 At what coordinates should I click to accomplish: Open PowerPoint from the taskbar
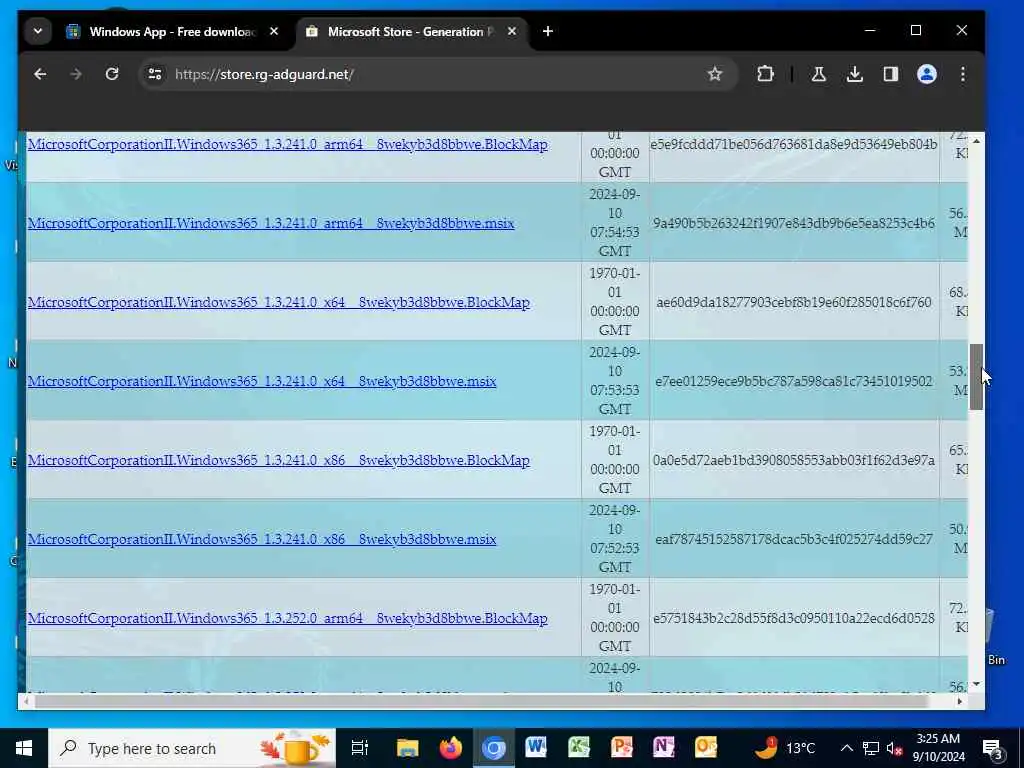[x=621, y=748]
